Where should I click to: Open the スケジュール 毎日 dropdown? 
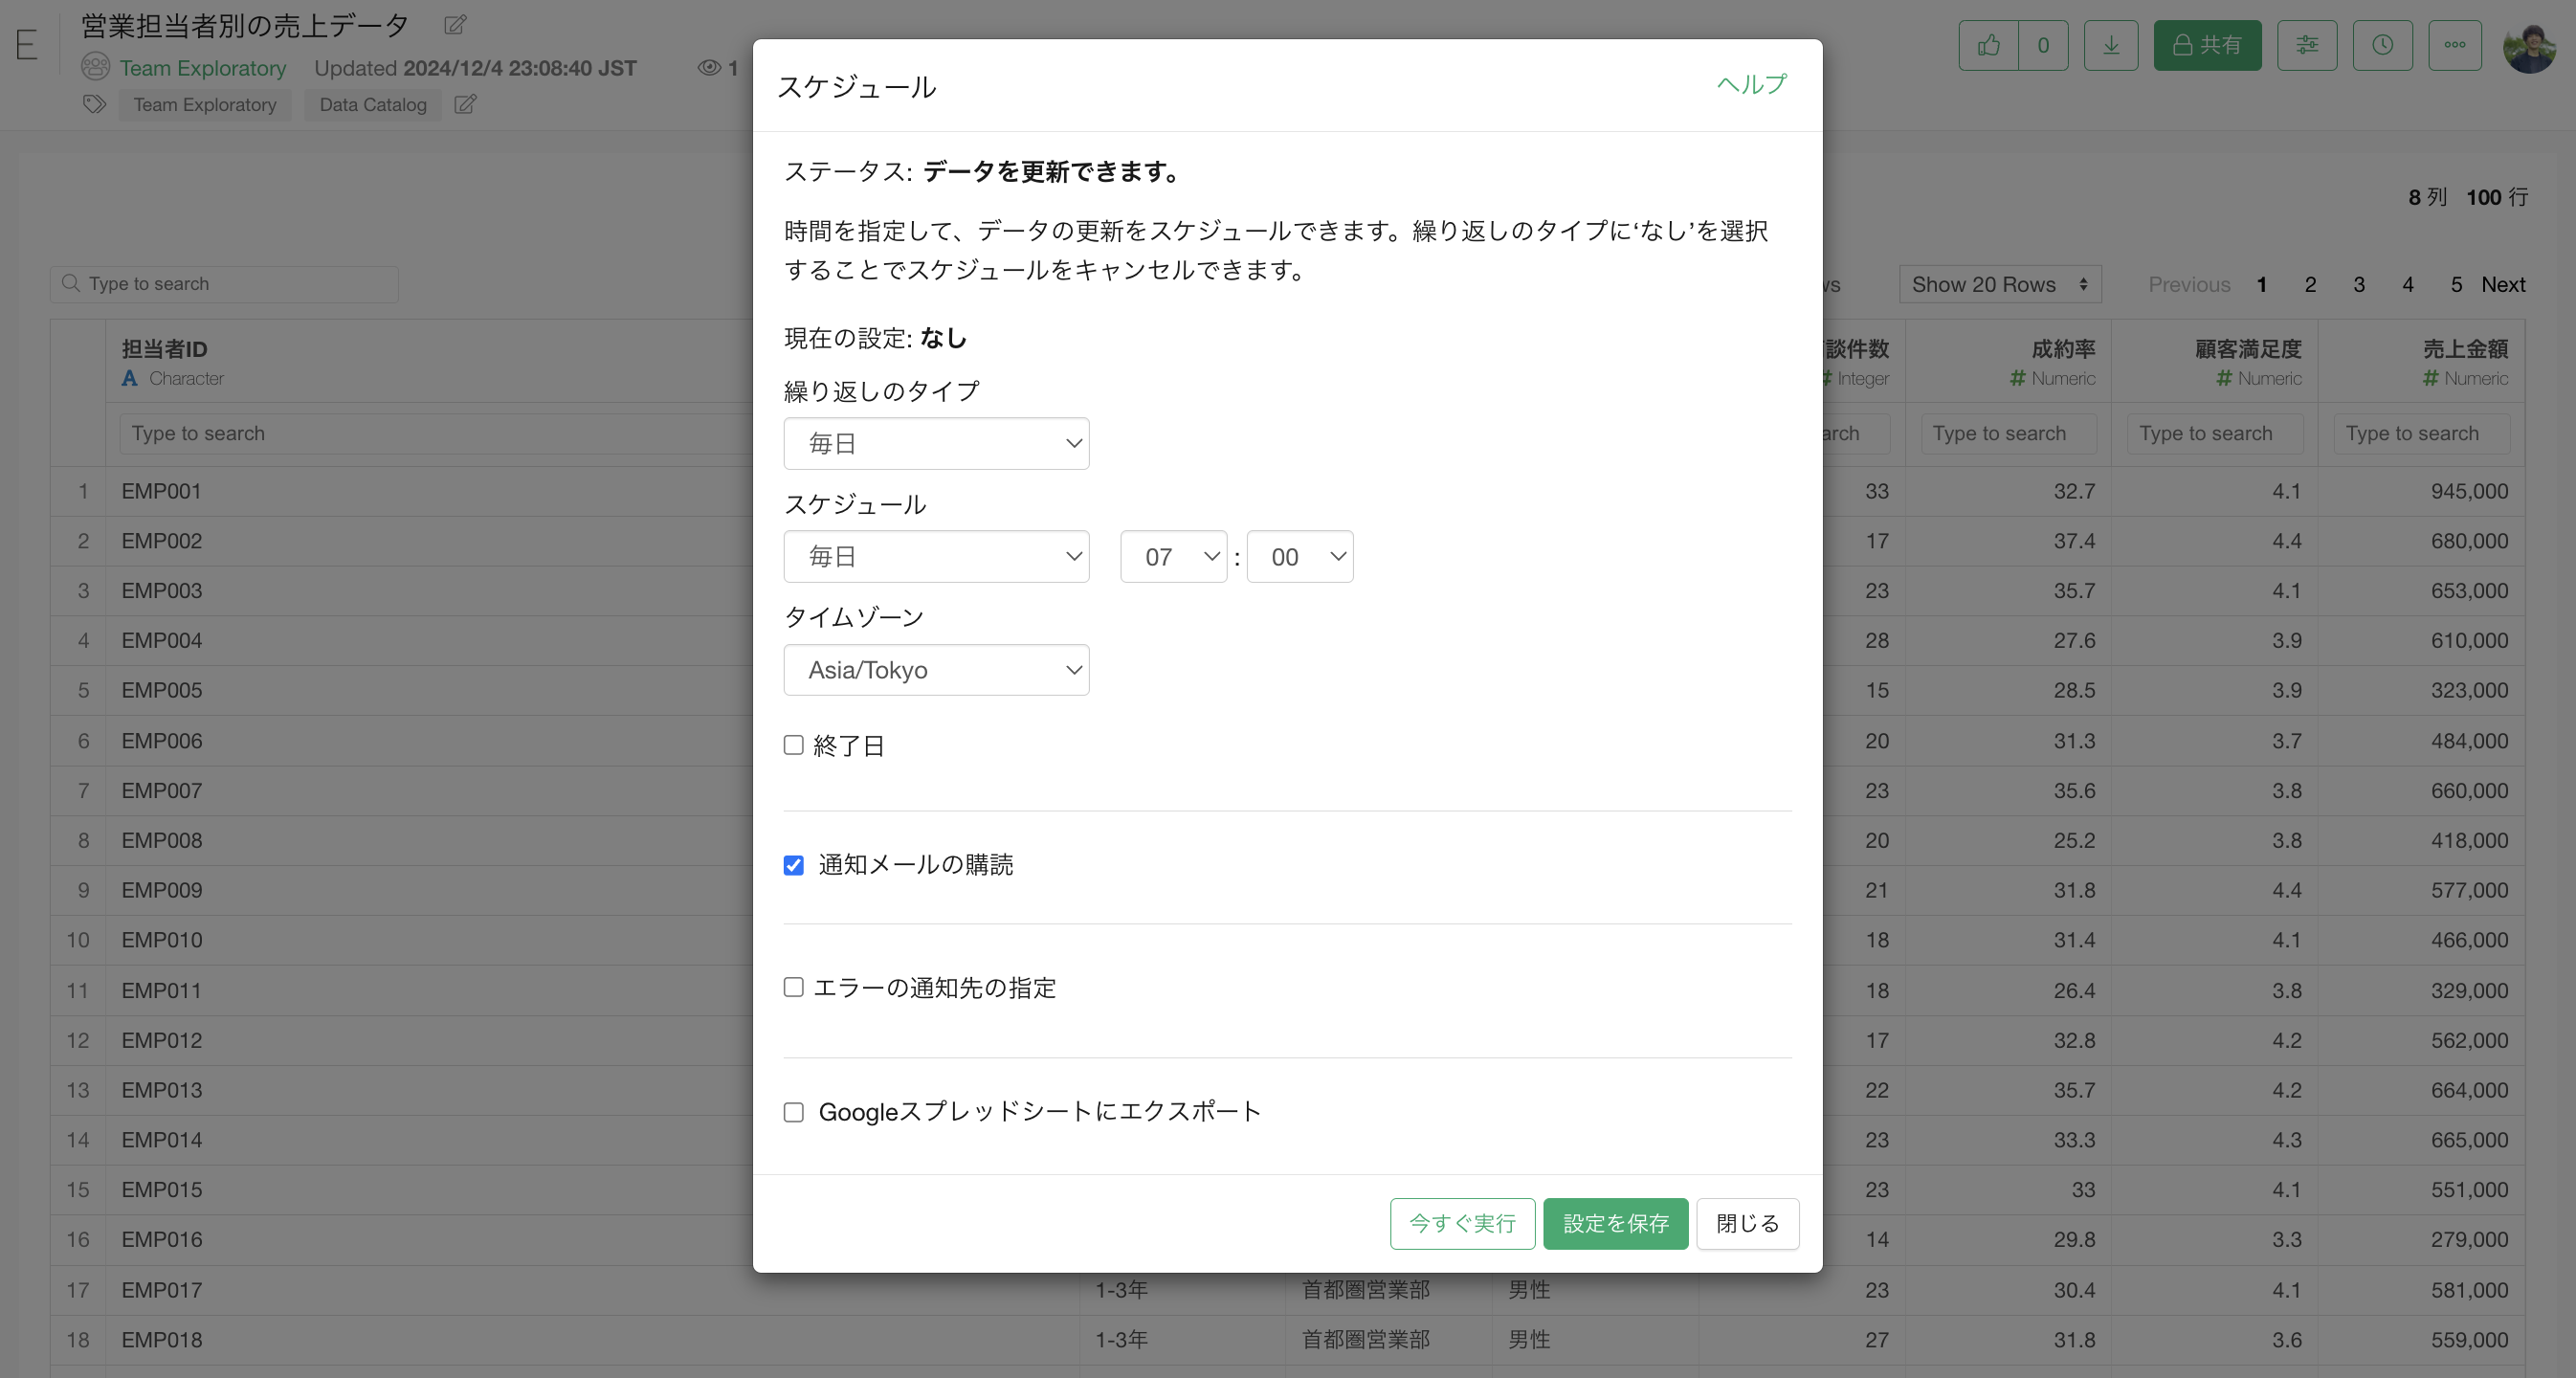pyautogui.click(x=936, y=556)
